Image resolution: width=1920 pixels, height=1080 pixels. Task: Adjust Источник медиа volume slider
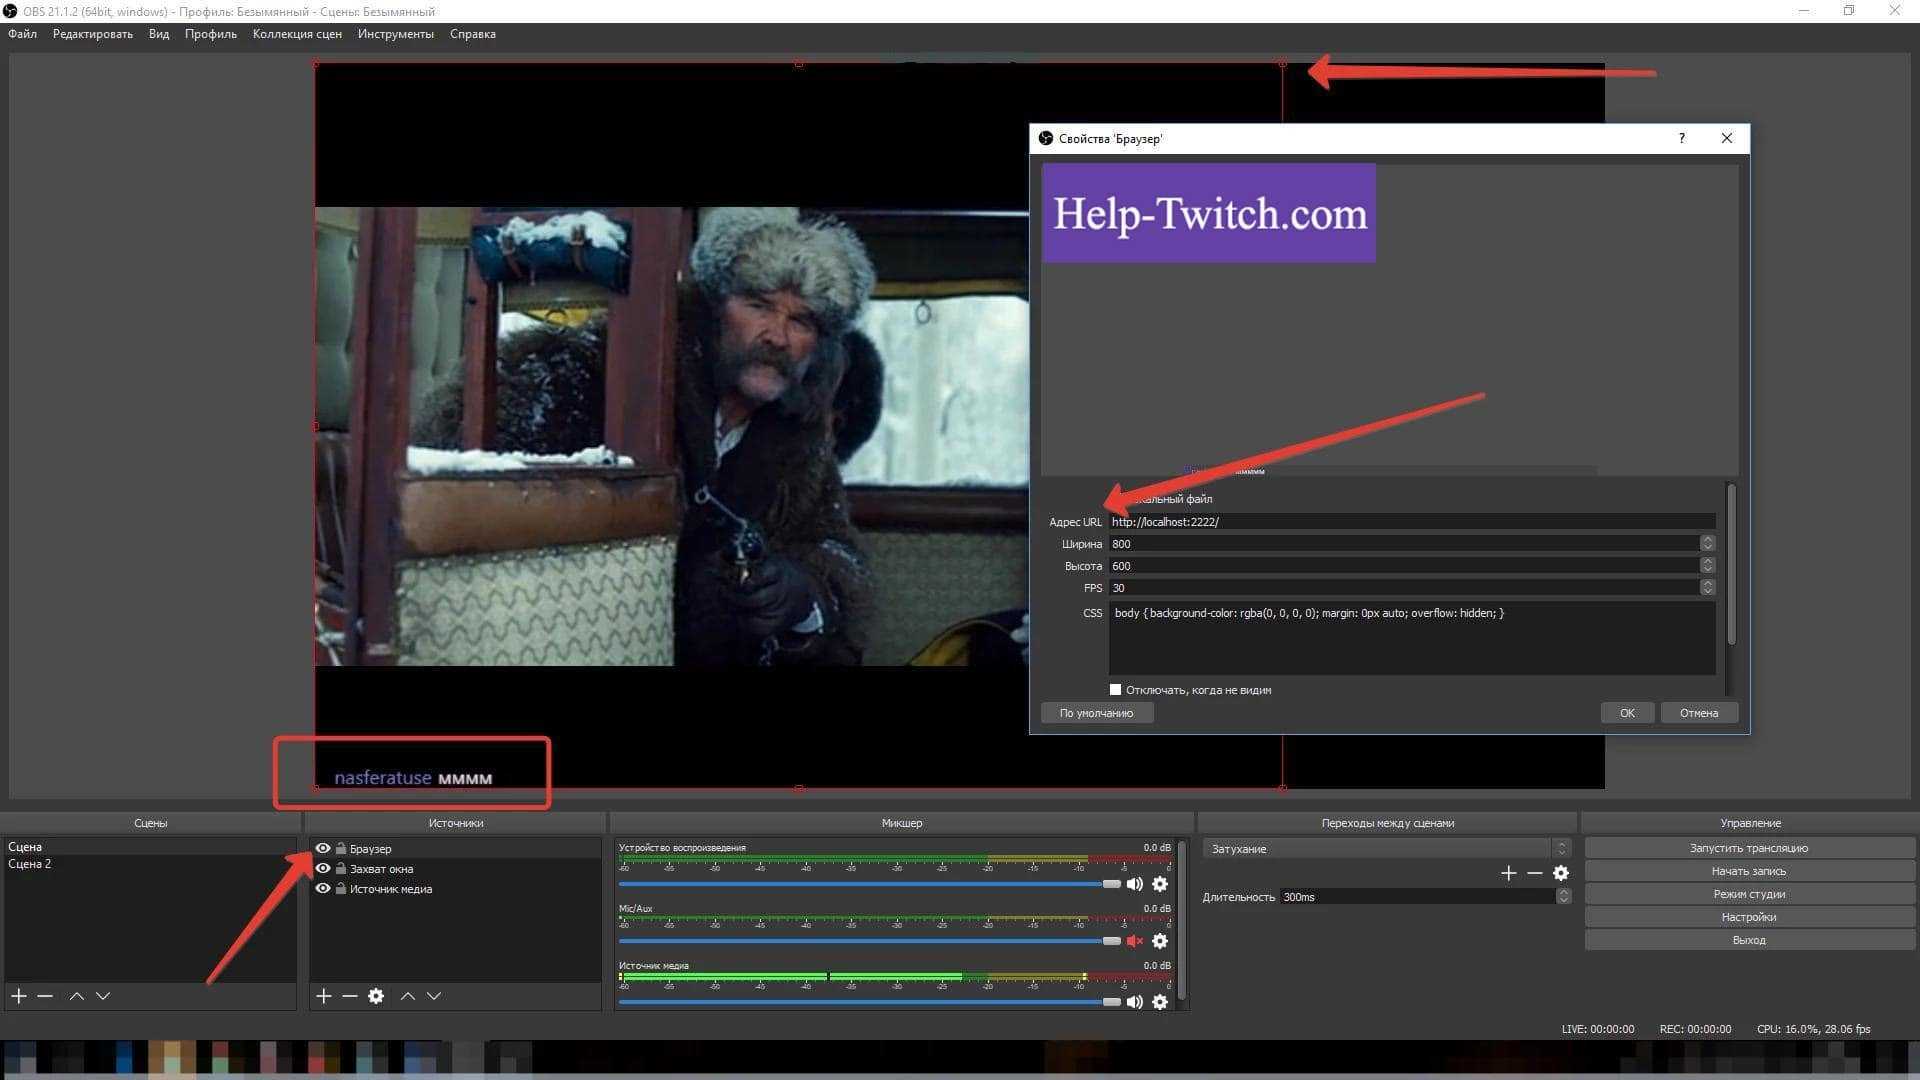click(869, 1002)
